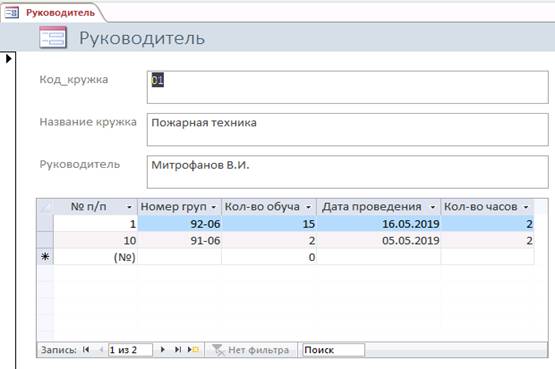Viewport: 555px width, 369px height.
Task: Go to the next record button
Action: (162, 350)
